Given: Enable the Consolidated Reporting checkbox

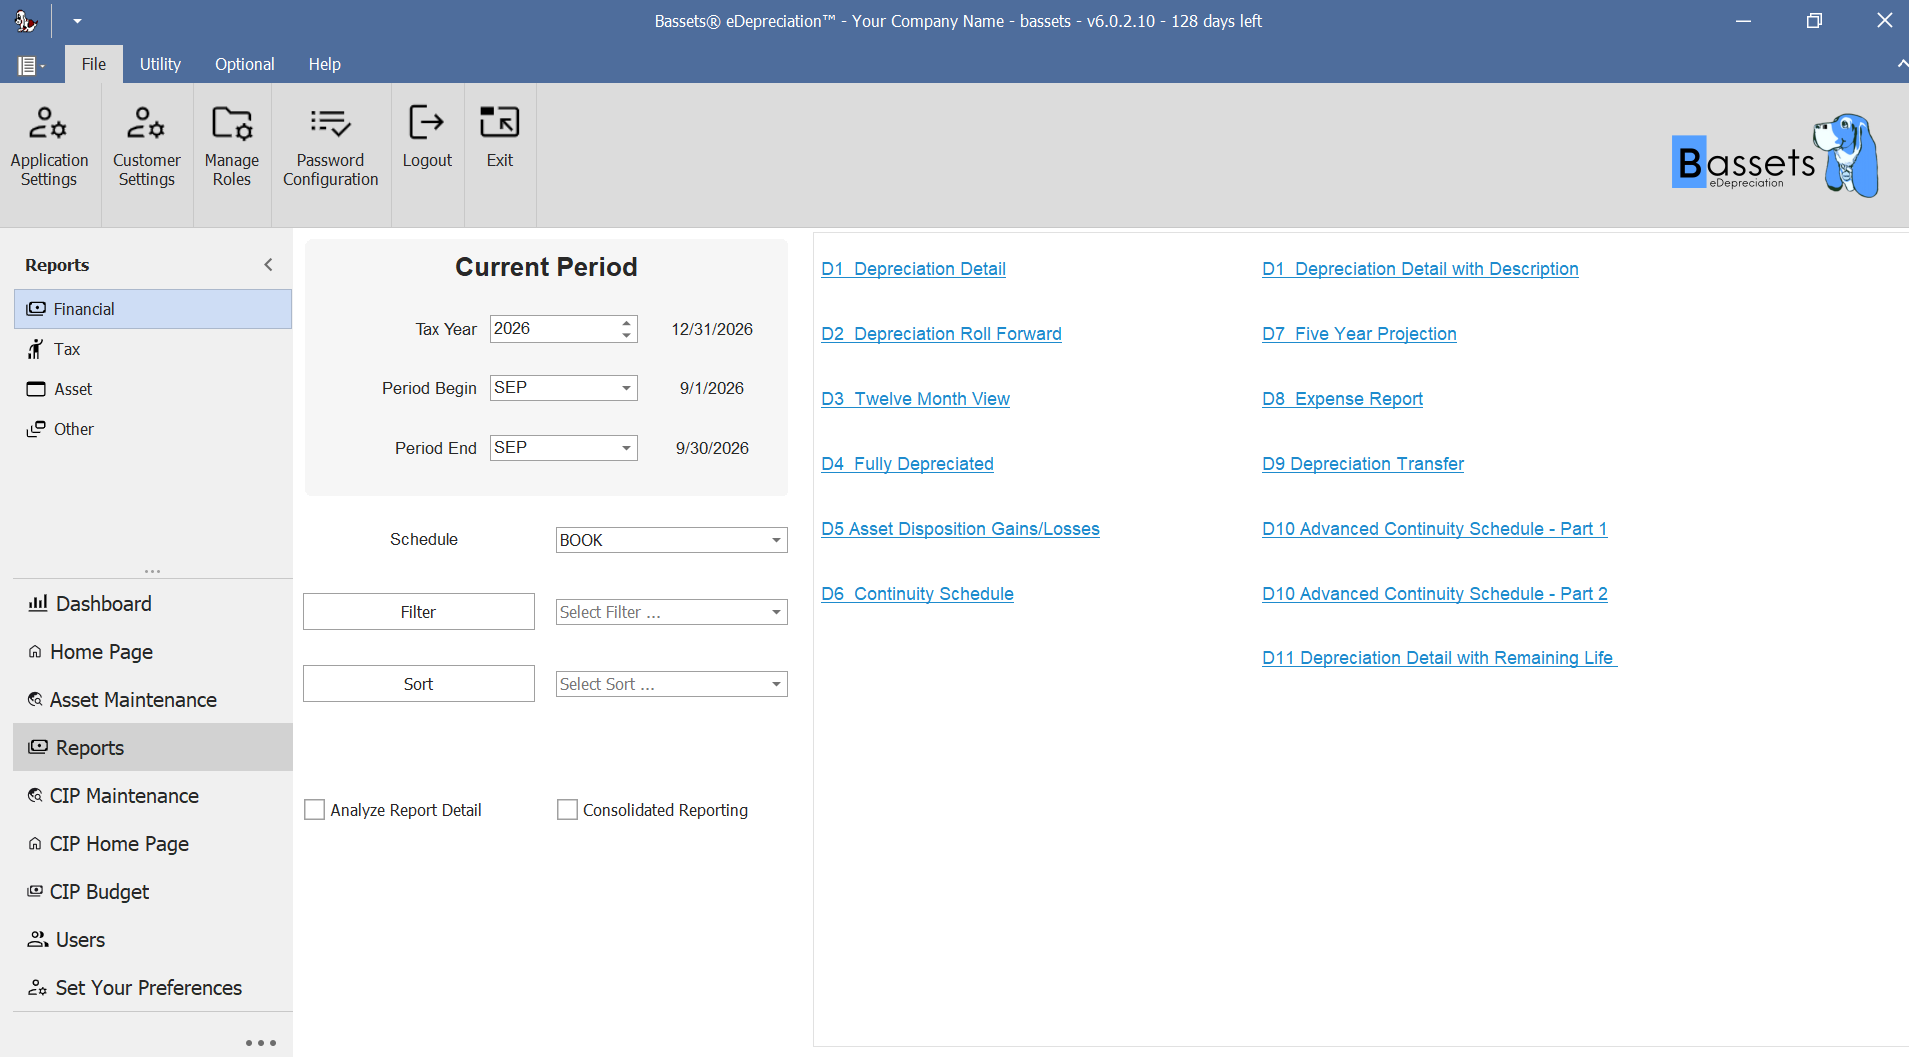Looking at the screenshot, I should tap(567, 810).
